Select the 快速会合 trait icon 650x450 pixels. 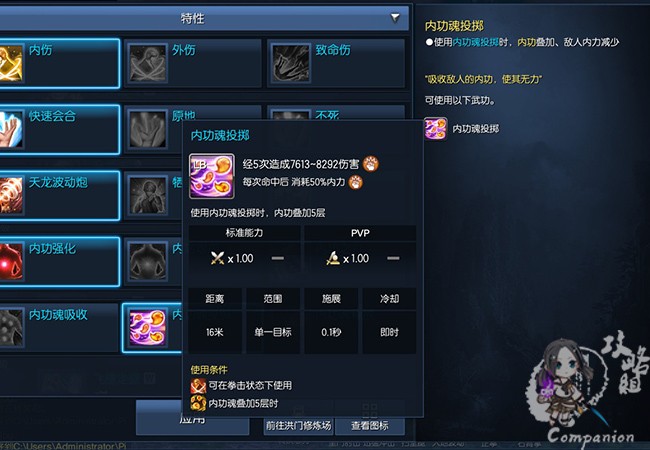click(11, 129)
